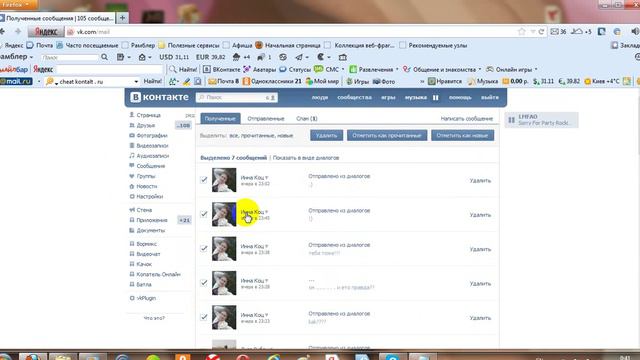
Task: Open Статусы toolbar shortcut
Action: [295, 69]
